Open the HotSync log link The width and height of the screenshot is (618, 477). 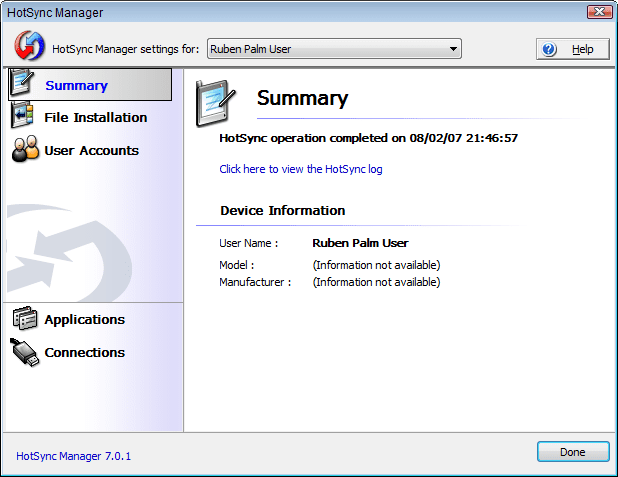(x=301, y=169)
